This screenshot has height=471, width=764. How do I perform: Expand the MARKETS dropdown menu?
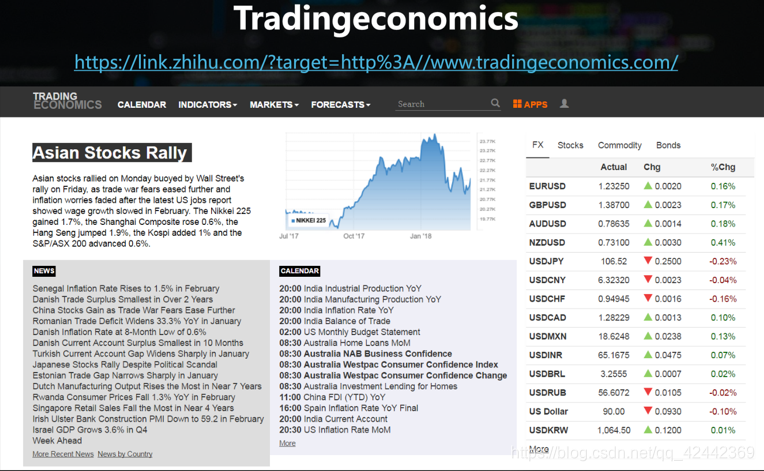[274, 105]
